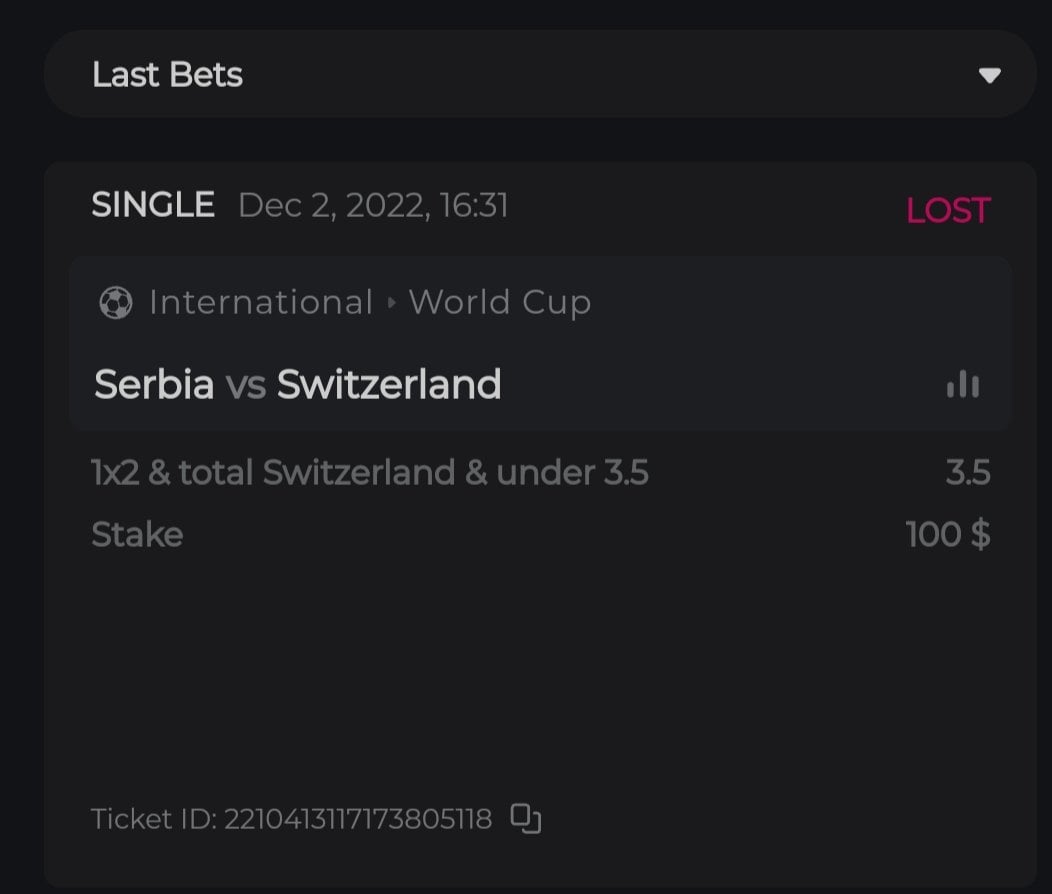The width and height of the screenshot is (1052, 894).
Task: Click the 3.5 odds value
Action: pyautogui.click(x=967, y=473)
